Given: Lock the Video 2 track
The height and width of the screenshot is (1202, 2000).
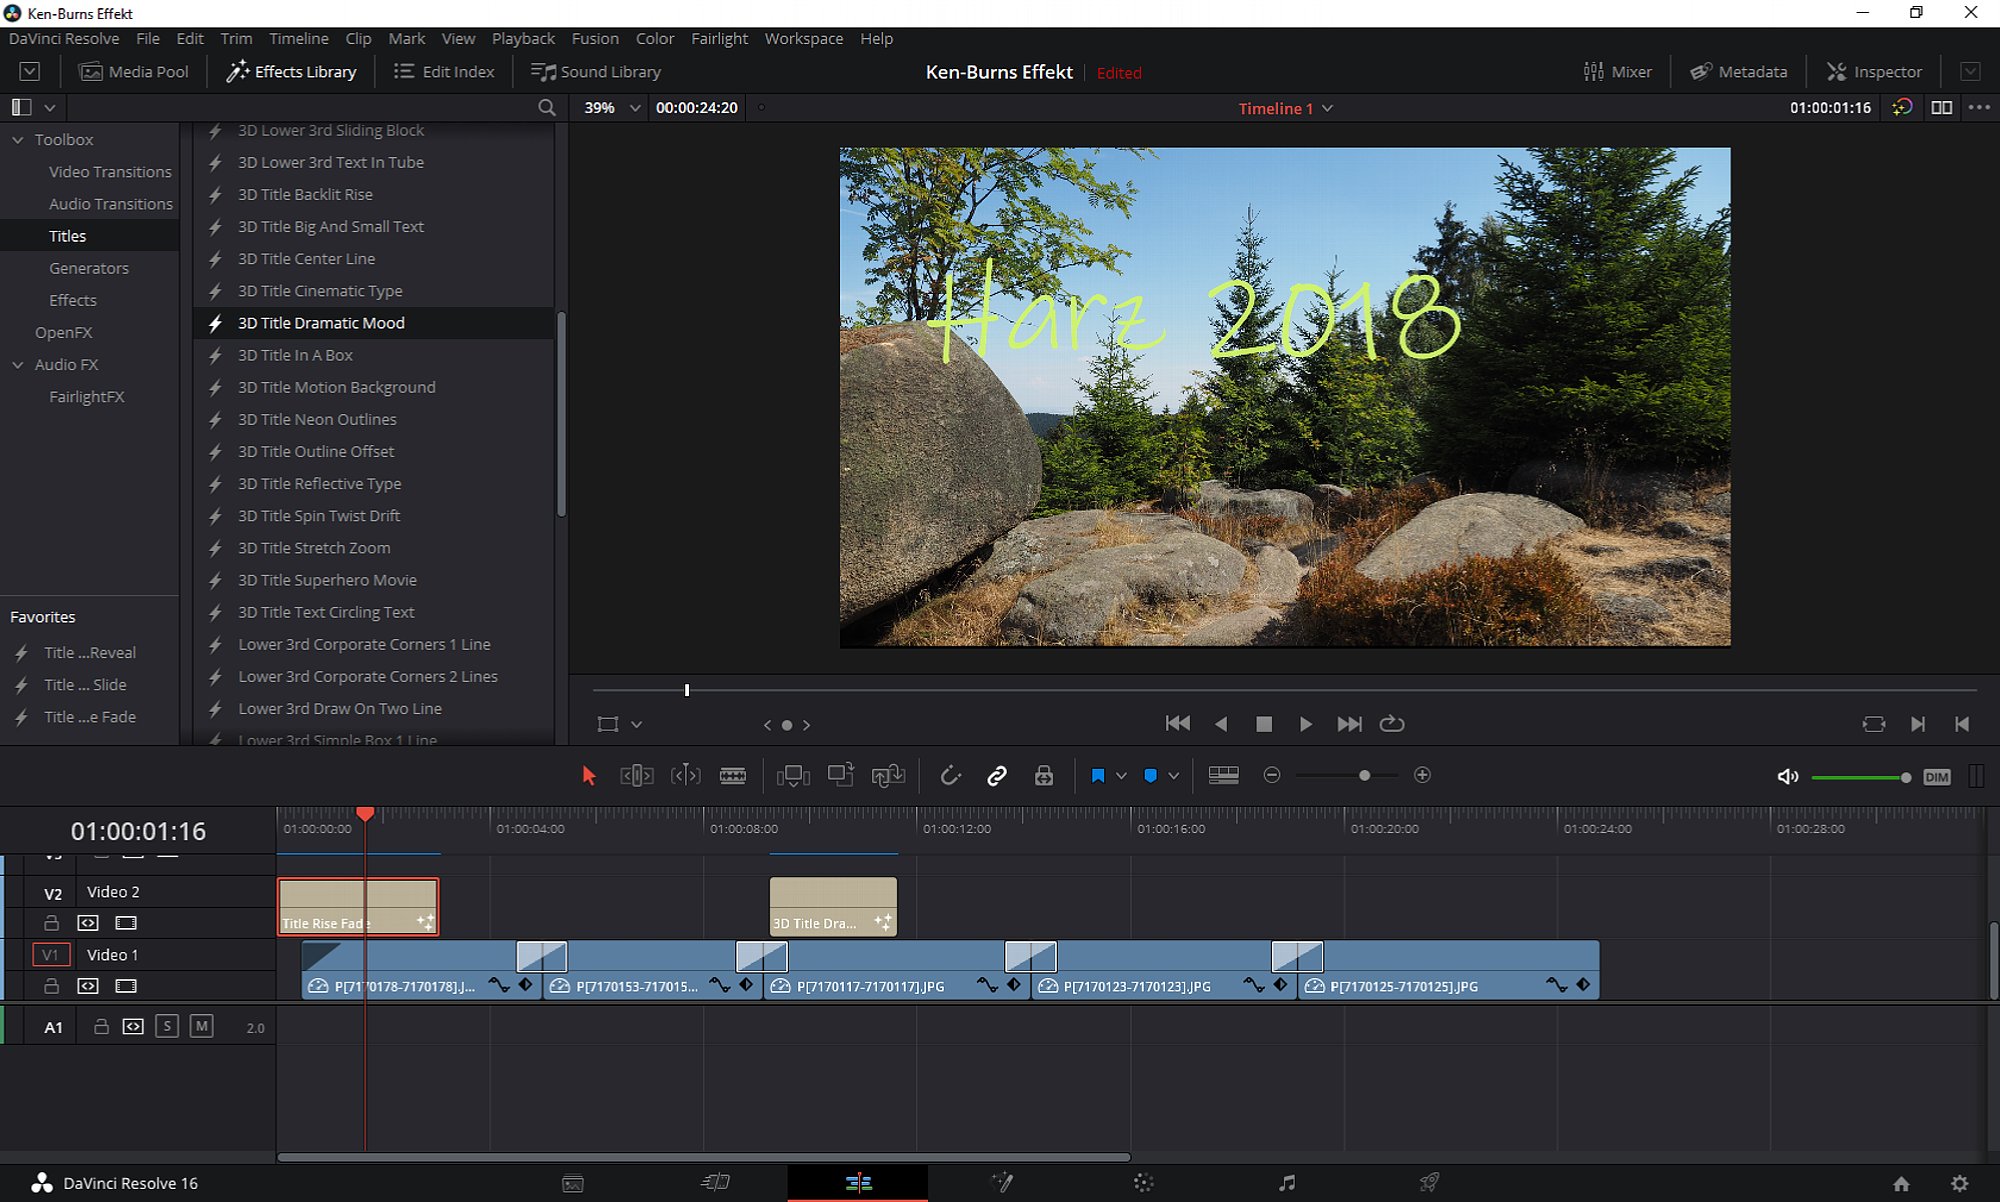Looking at the screenshot, I should [x=52, y=923].
